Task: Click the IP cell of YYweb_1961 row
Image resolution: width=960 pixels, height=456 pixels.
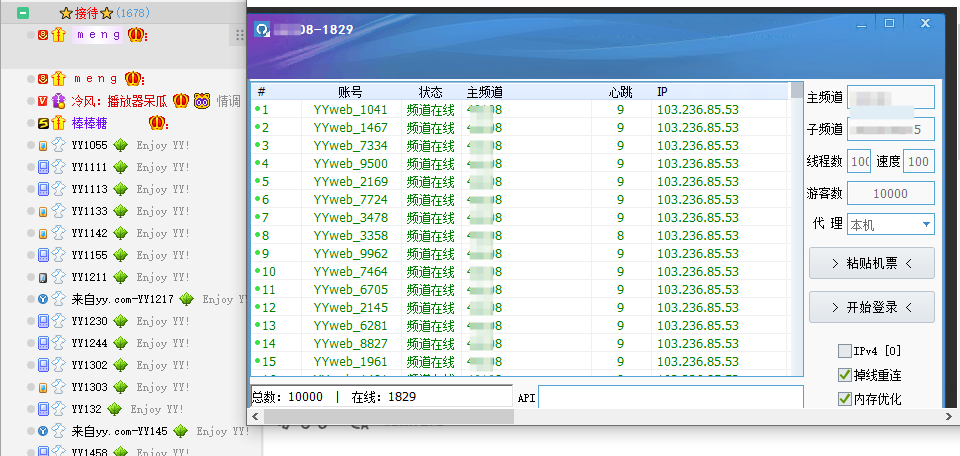Action: point(698,361)
